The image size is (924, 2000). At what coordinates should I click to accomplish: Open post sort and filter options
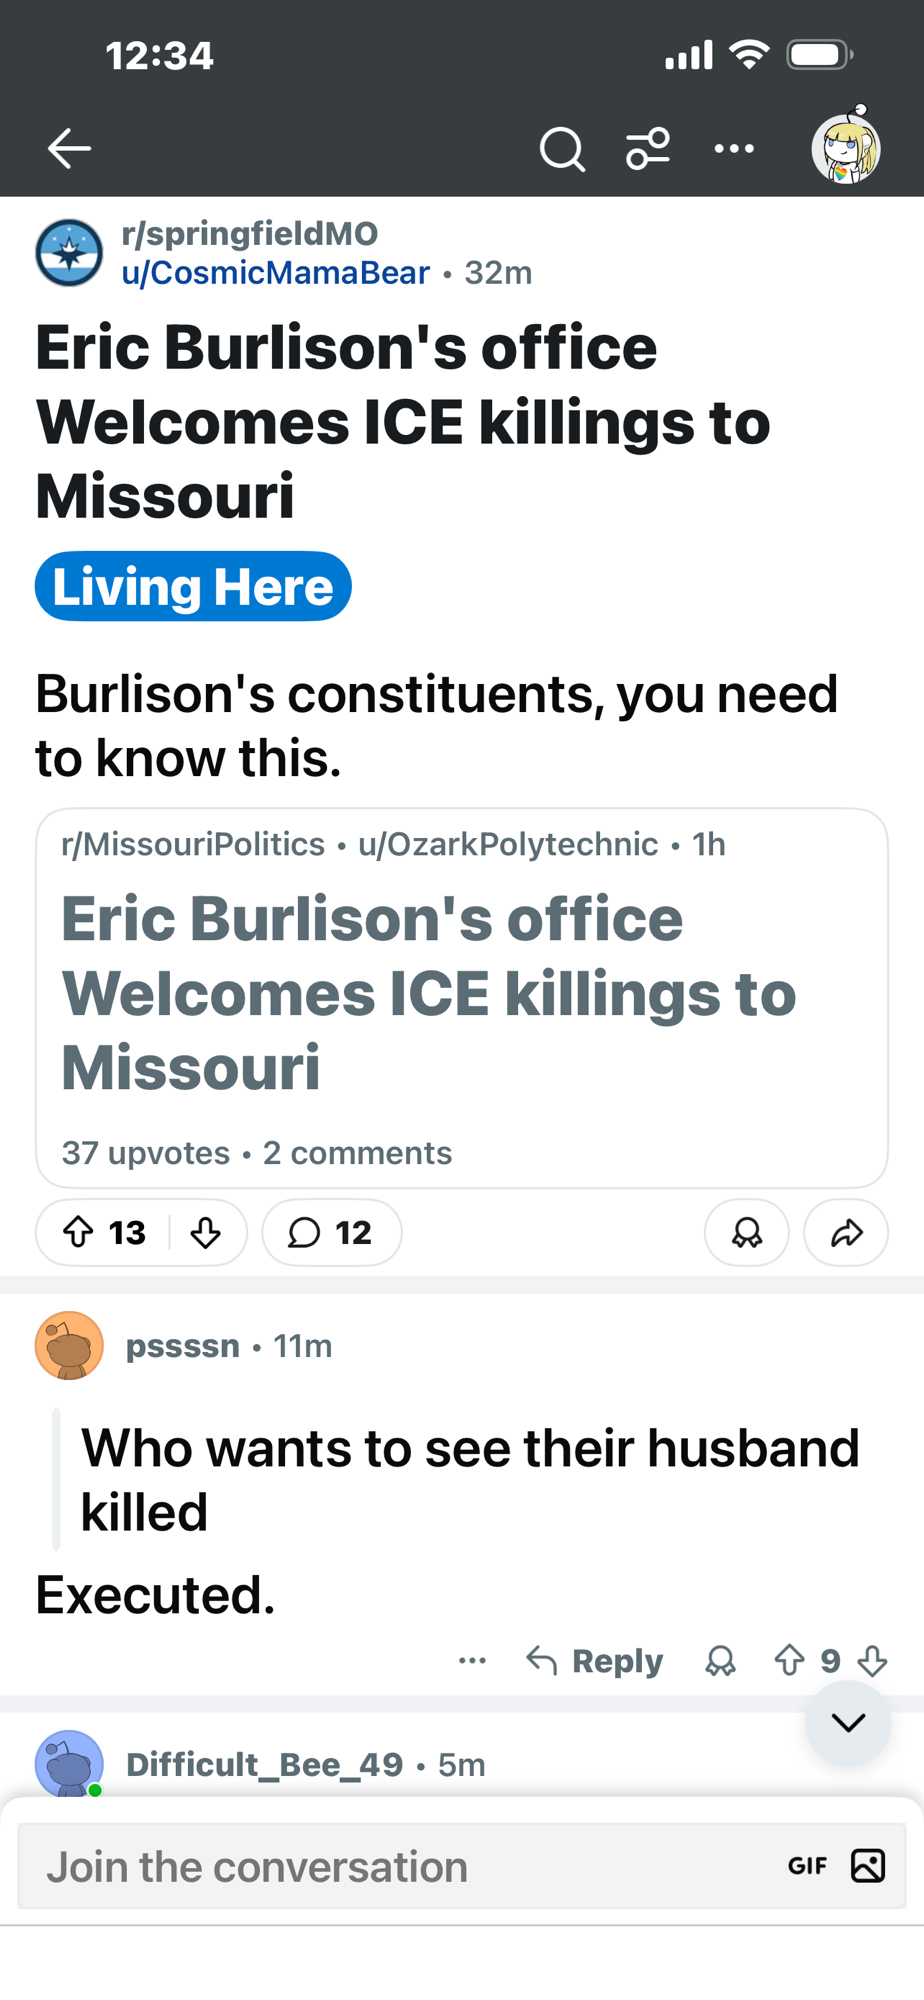click(x=648, y=150)
